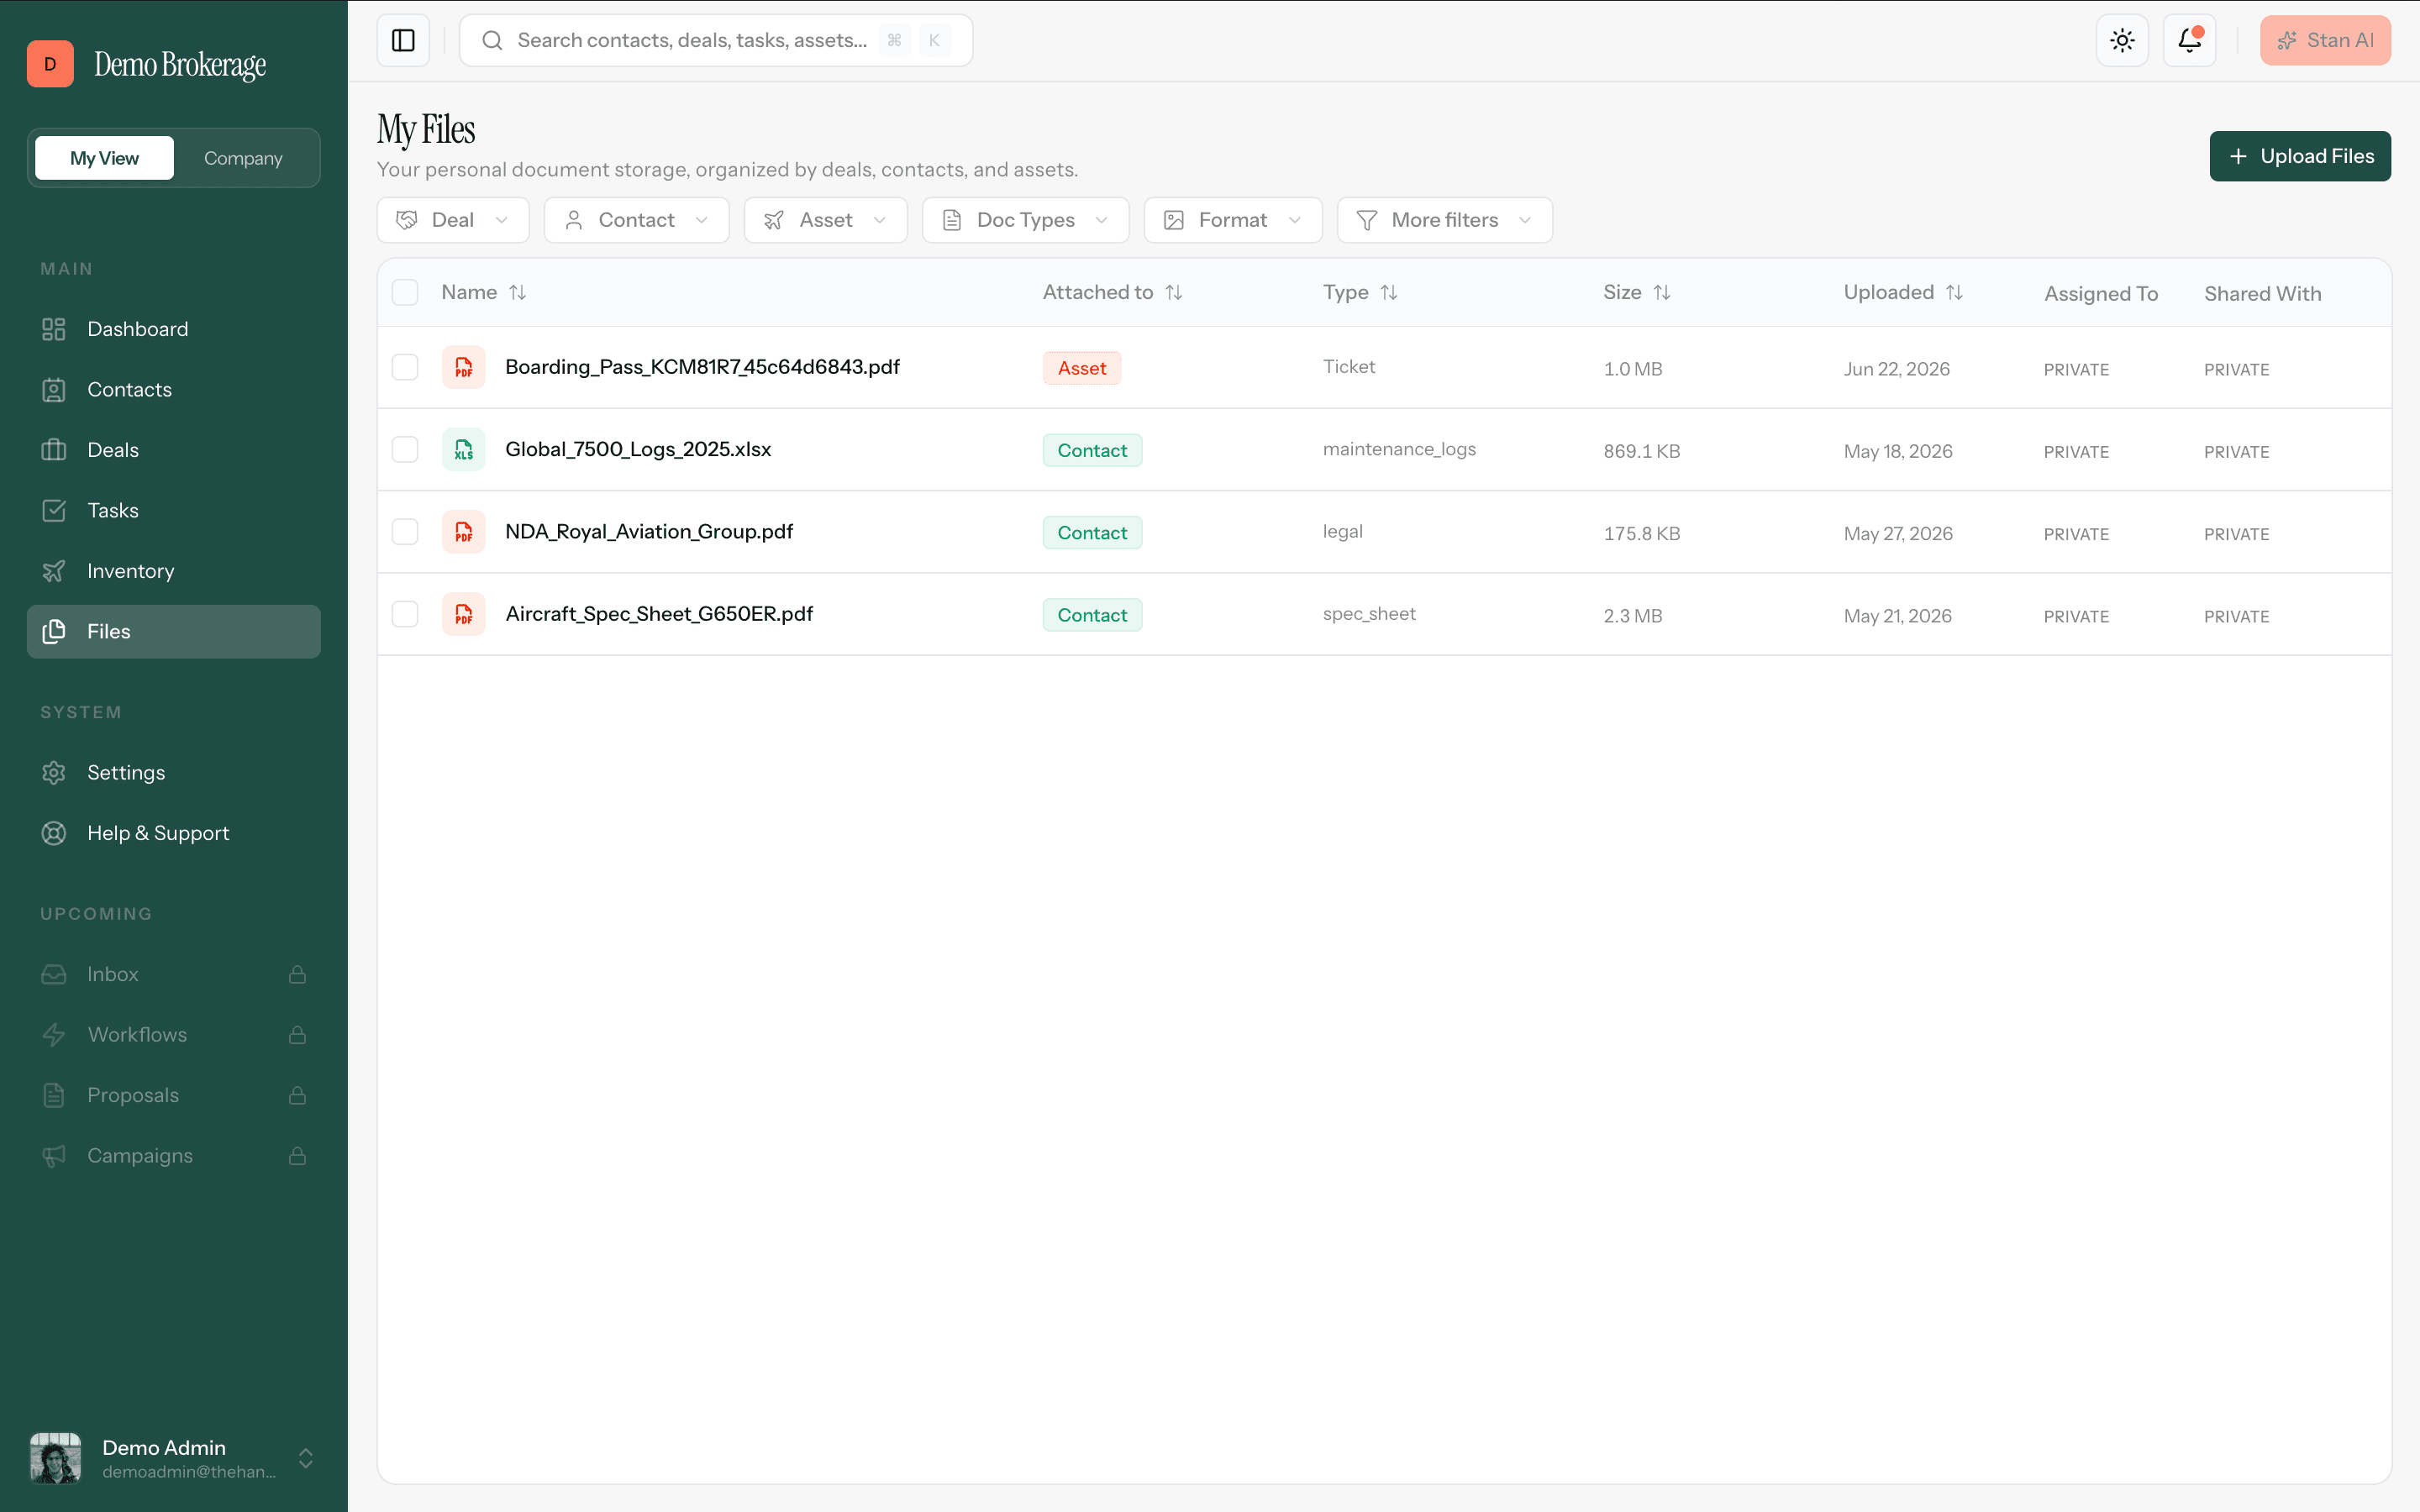This screenshot has width=2420, height=1512.
Task: Click the Tasks checkmark icon
Action: pos(54,511)
